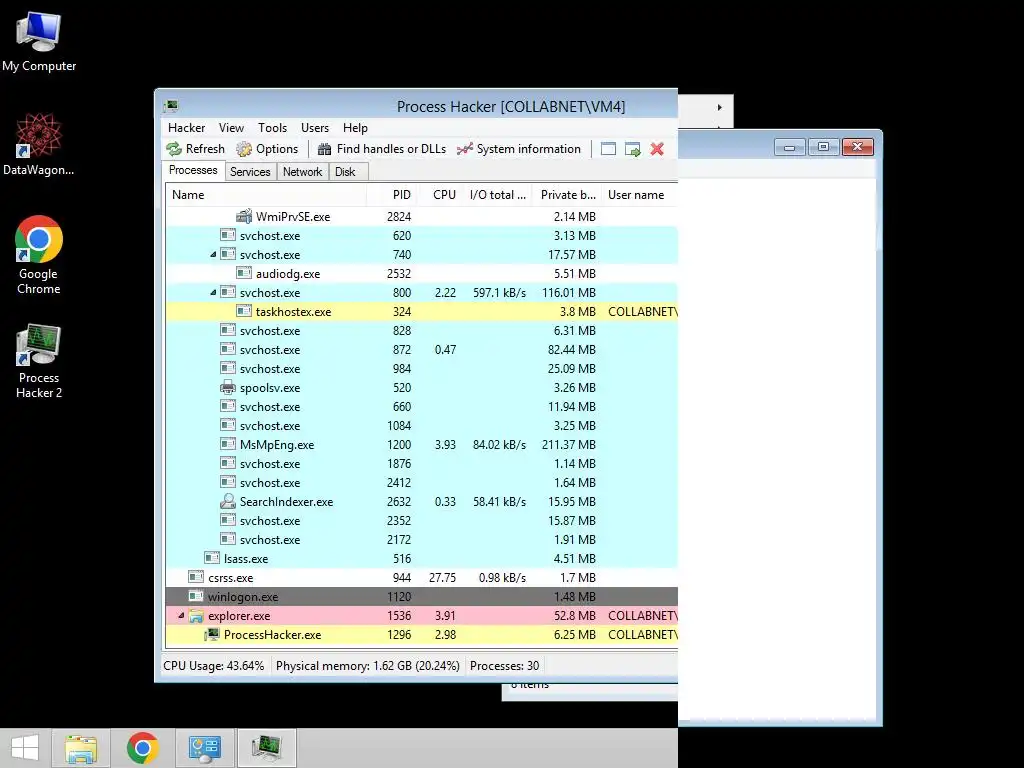The height and width of the screenshot is (768, 1024).
Task: Click Find window and thread icon
Action: pos(632,149)
